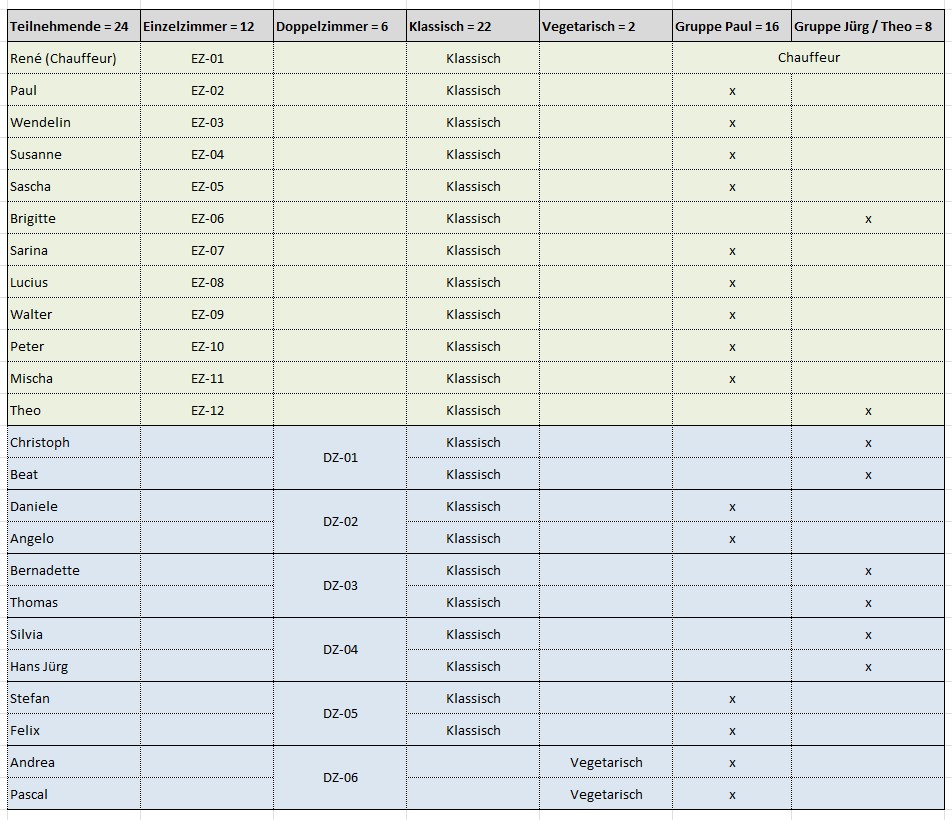This screenshot has width=952, height=820.
Task: Click the merged 'Chauffeur' group cell
Action: point(808,58)
